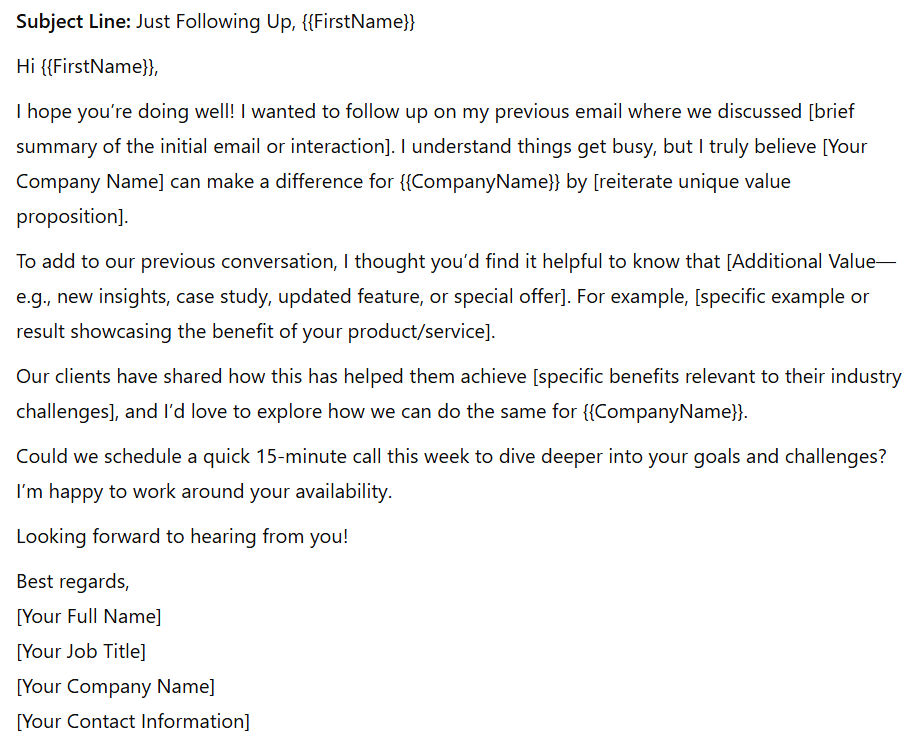
Task: Click {{FirstName}} placeholder in the subject line
Action: pos(358,22)
